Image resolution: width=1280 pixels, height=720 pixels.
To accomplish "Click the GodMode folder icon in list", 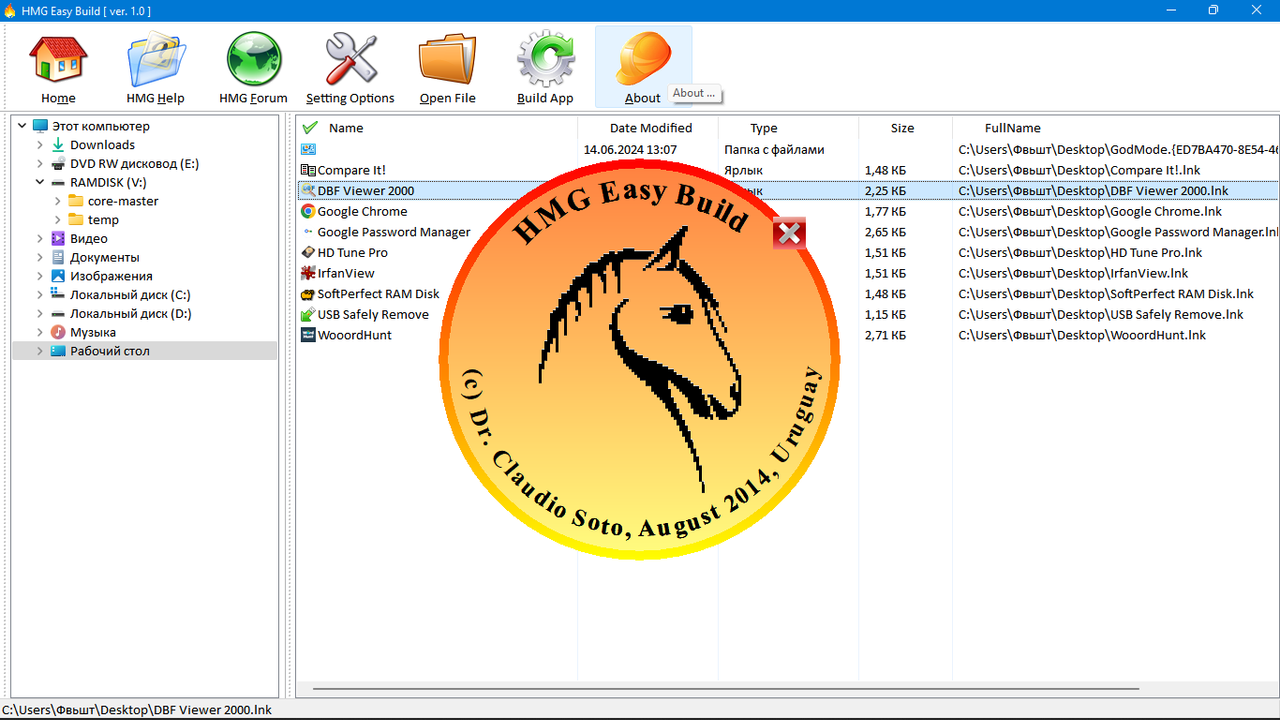I will [308, 149].
